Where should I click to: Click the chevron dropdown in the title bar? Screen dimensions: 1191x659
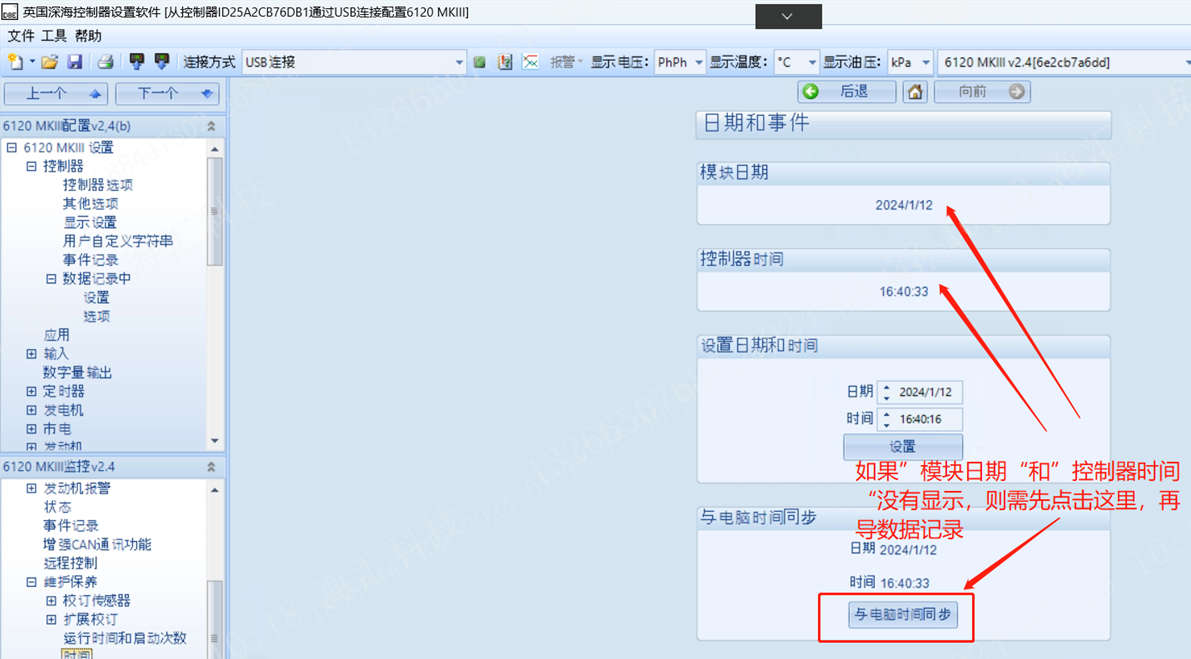pos(788,16)
